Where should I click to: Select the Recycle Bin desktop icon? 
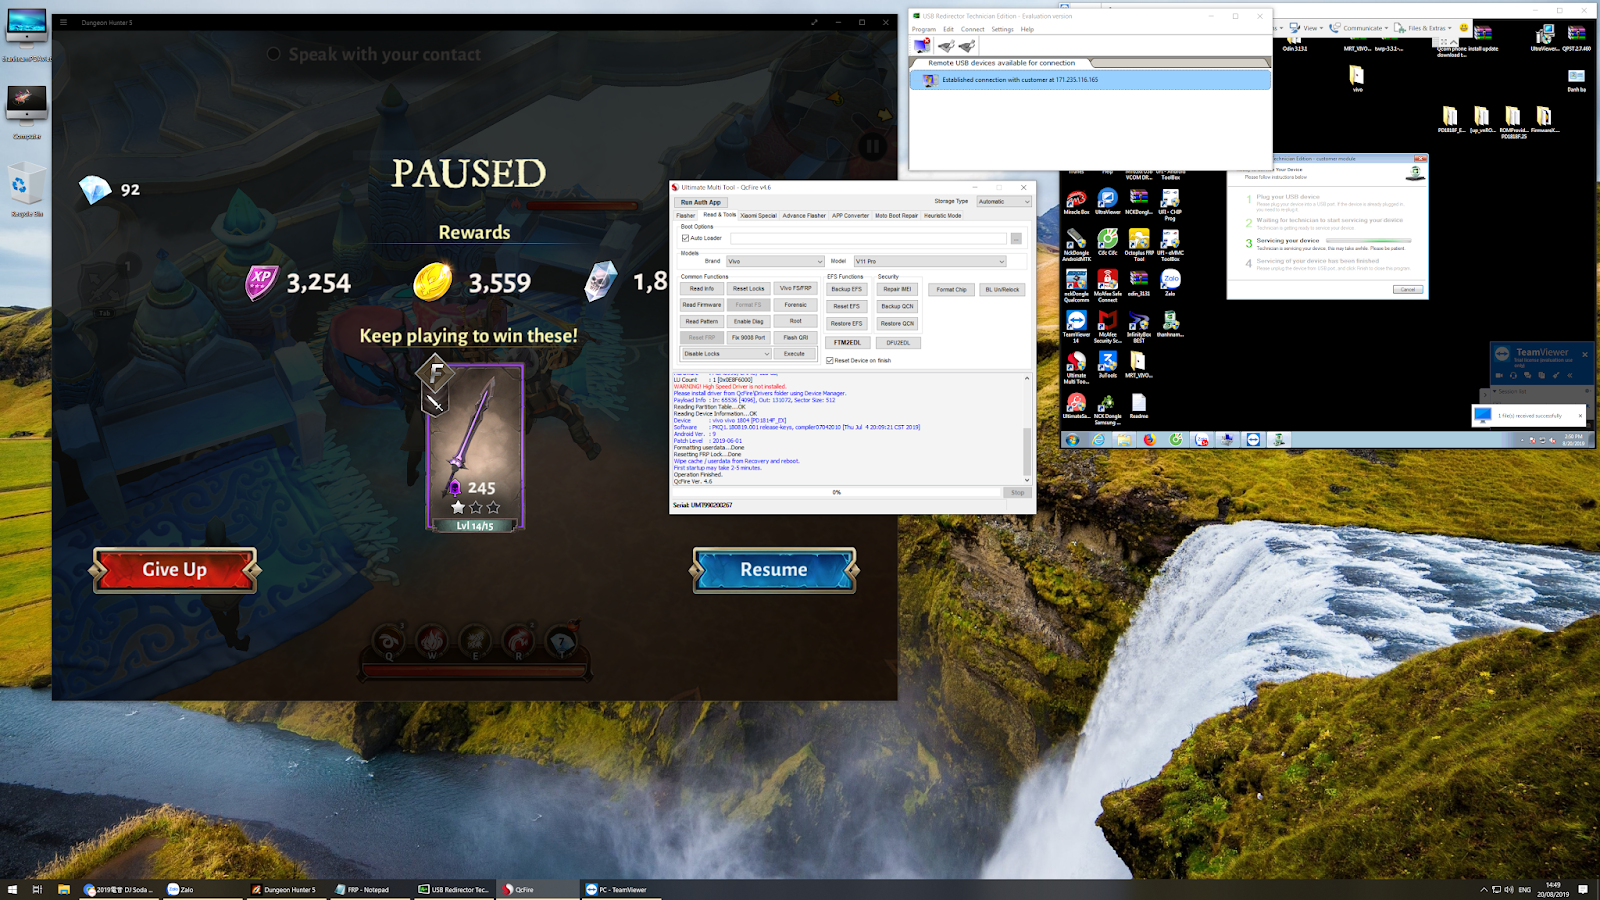pos(26,191)
